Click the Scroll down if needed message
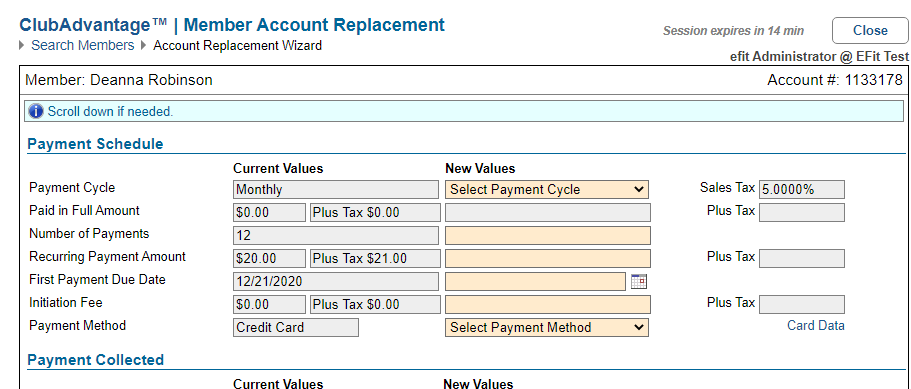 tap(110, 111)
